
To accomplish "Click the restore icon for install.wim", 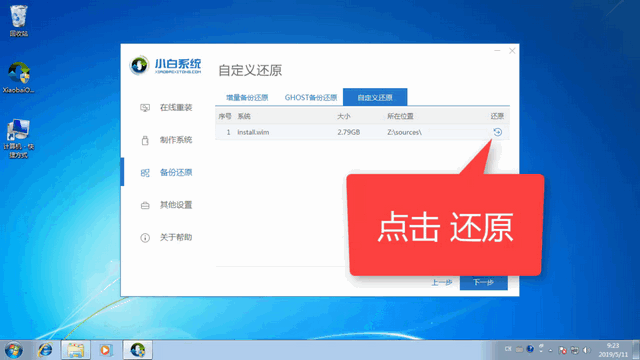I will (497, 132).
